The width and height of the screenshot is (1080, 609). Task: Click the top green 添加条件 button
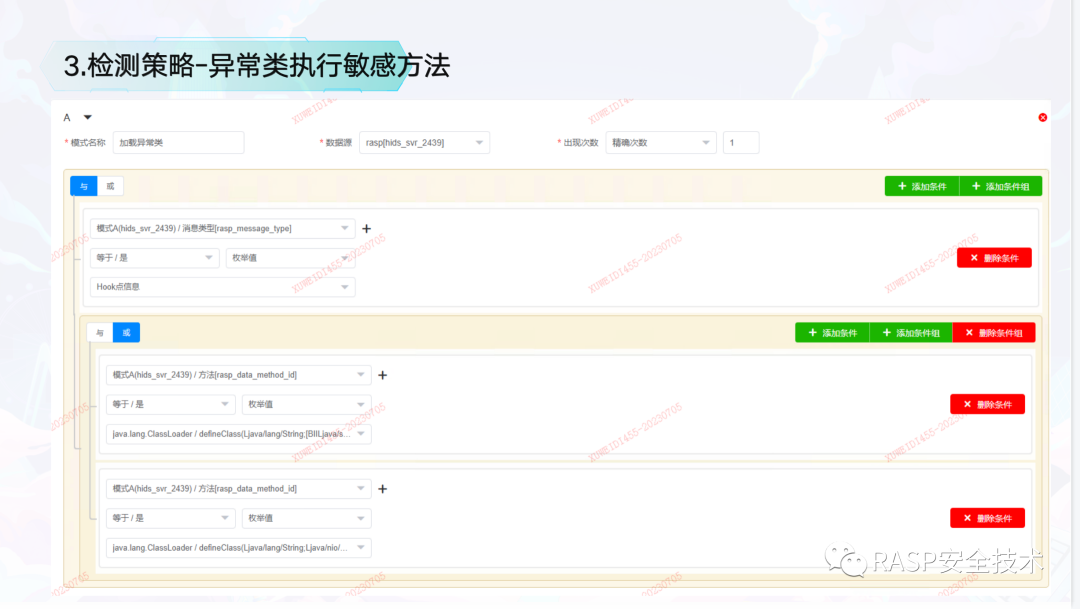tap(922, 187)
